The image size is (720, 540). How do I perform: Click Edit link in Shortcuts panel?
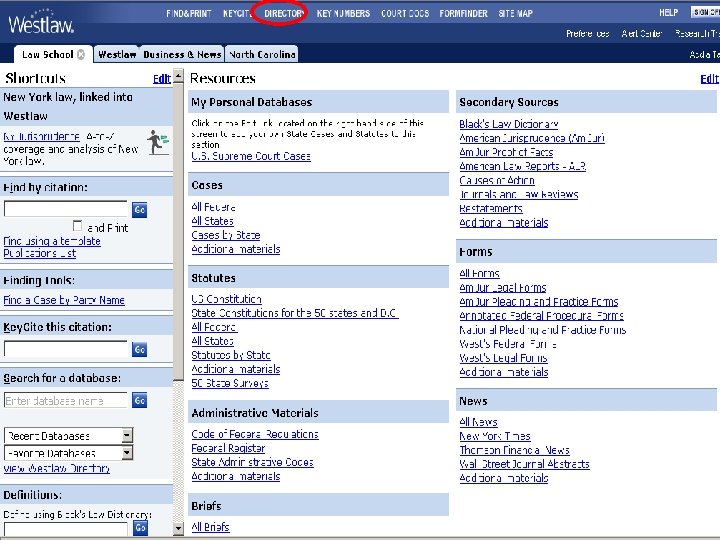pyautogui.click(x=162, y=79)
